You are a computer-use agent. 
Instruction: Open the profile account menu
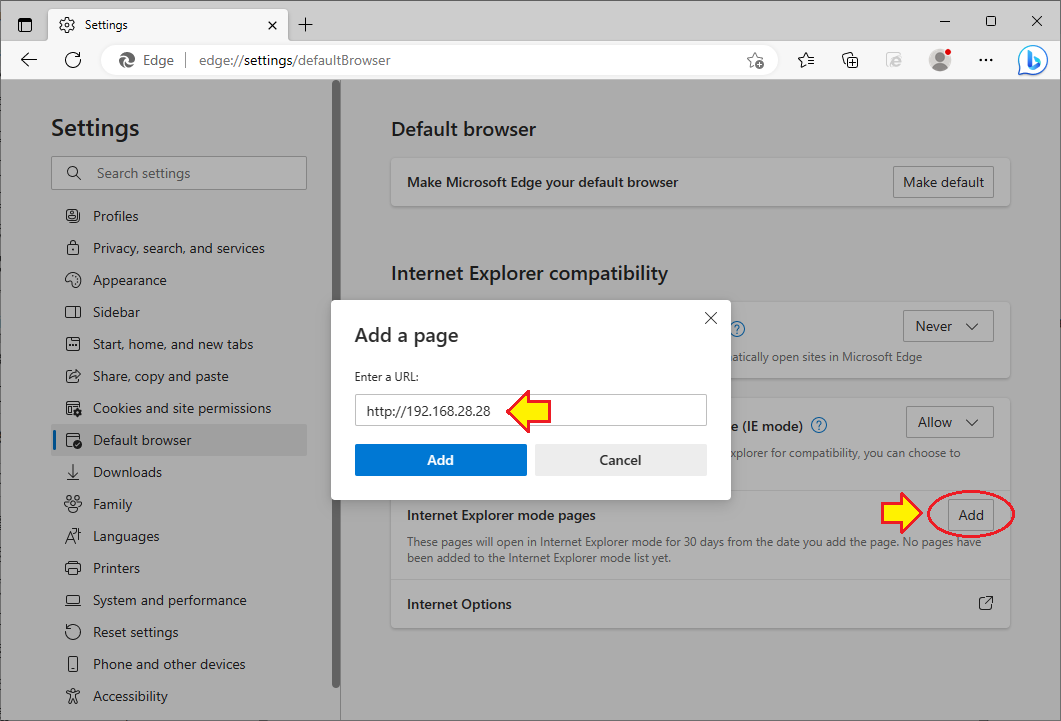click(x=940, y=60)
